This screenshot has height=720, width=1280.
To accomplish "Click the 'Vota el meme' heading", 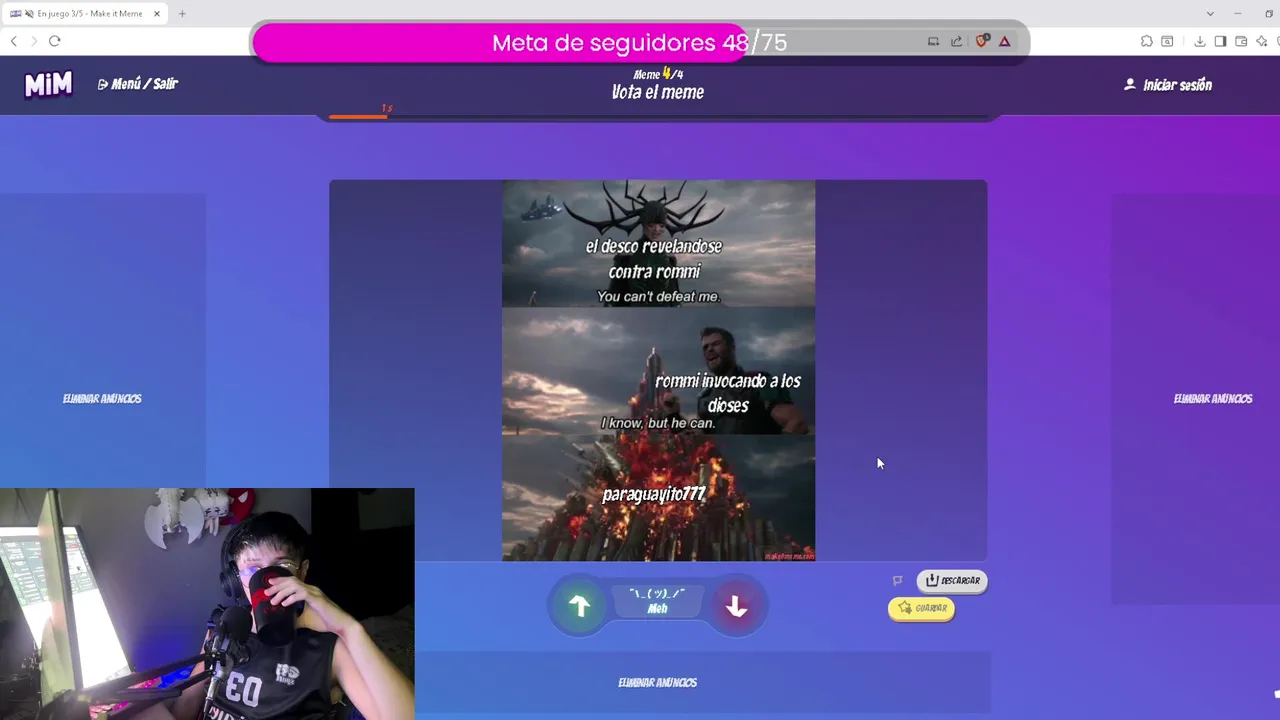I will click(658, 92).
